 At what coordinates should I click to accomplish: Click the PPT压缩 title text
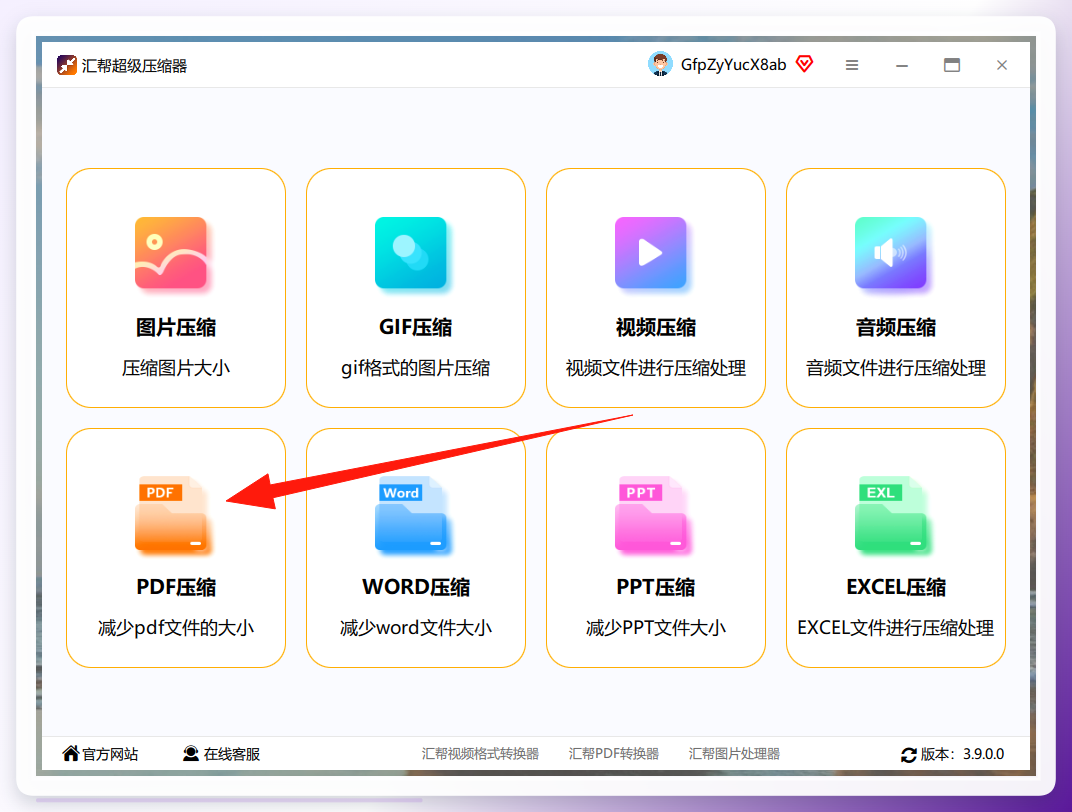pos(656,587)
